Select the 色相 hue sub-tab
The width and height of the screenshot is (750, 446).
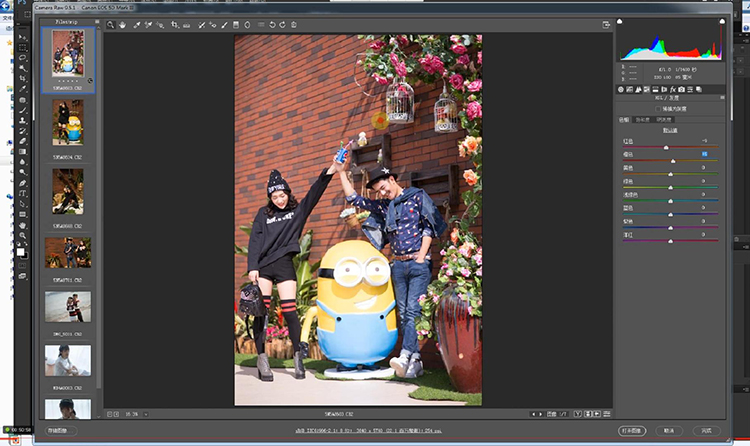pyautogui.click(x=624, y=120)
